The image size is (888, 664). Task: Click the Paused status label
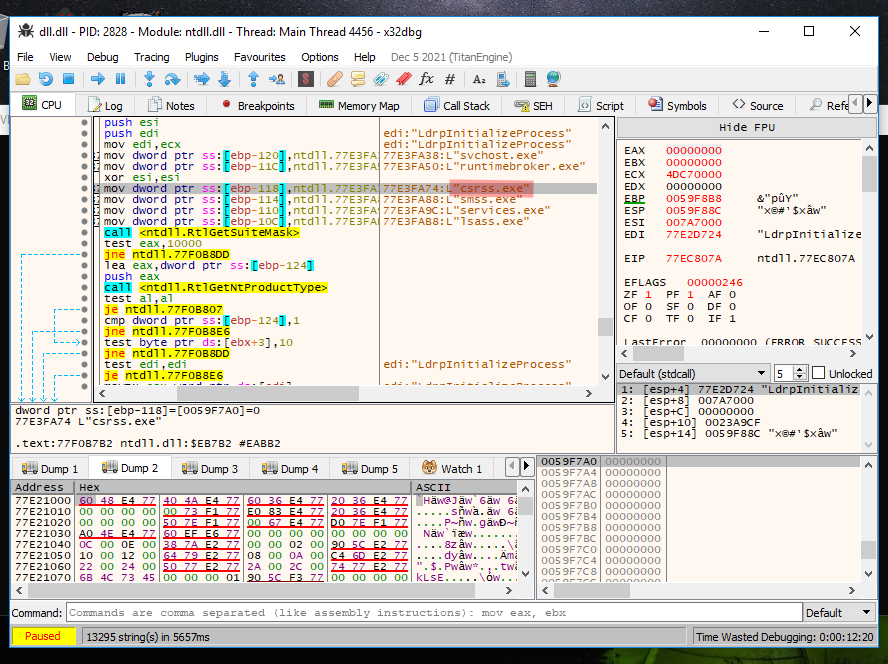point(43,637)
